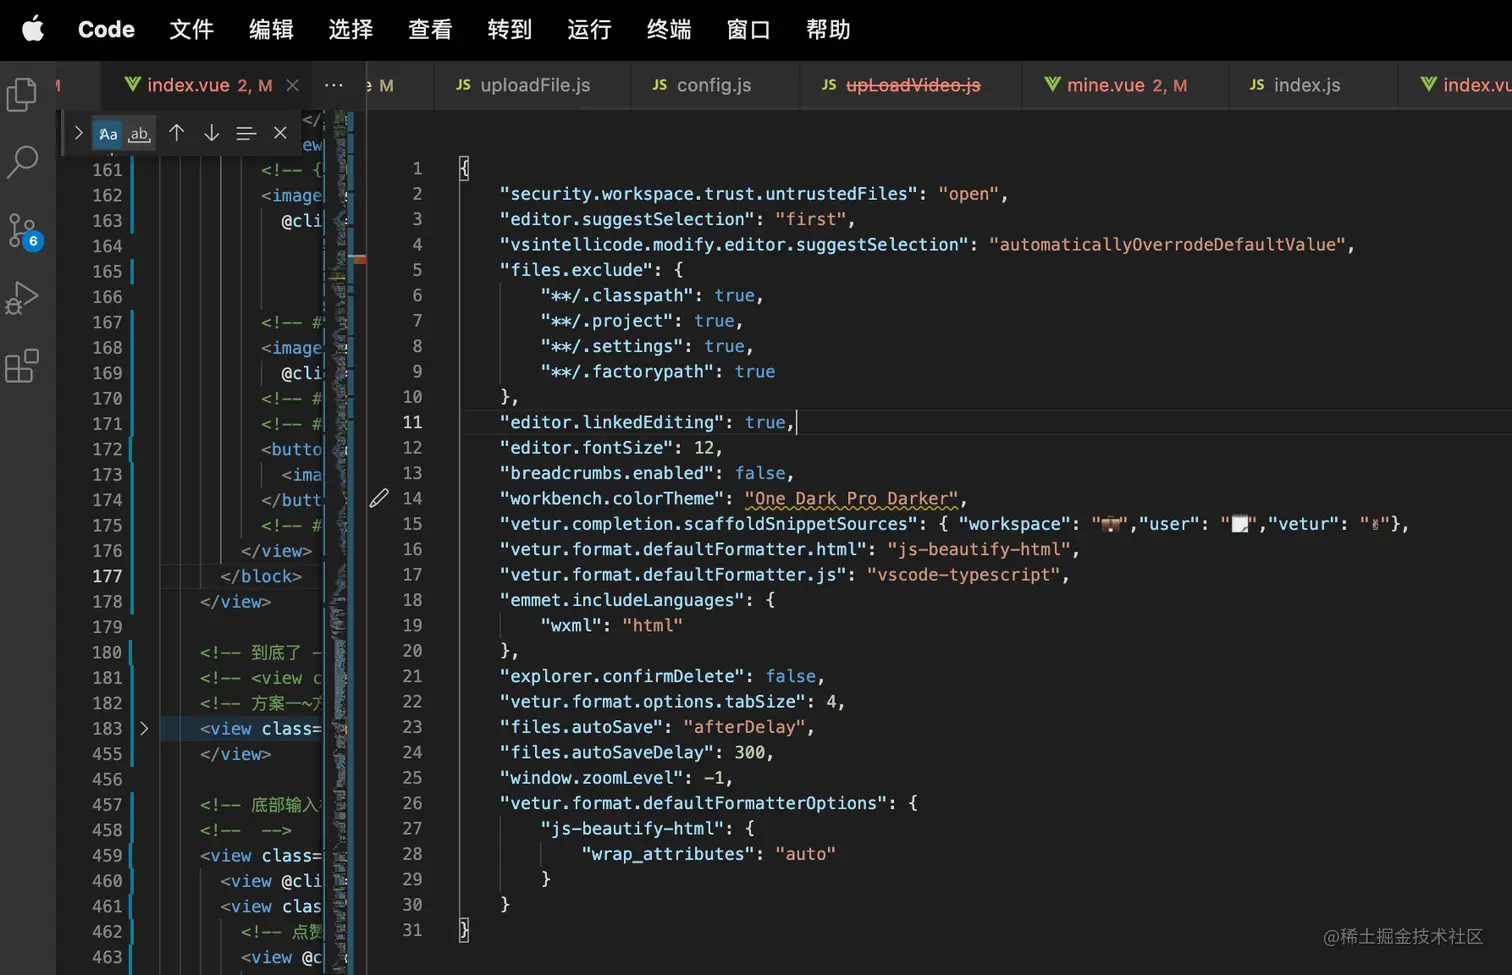Click the "editor.linkedEditing" key text

tap(612, 423)
